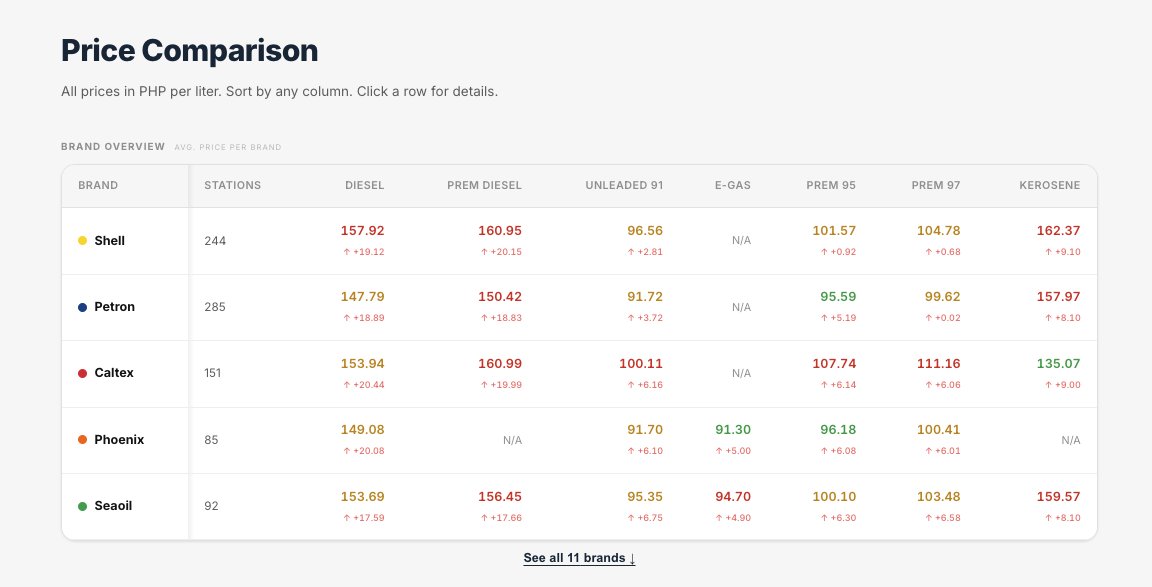1152x587 pixels.
Task: Sort by Prem 95 column header
Action: 831,185
